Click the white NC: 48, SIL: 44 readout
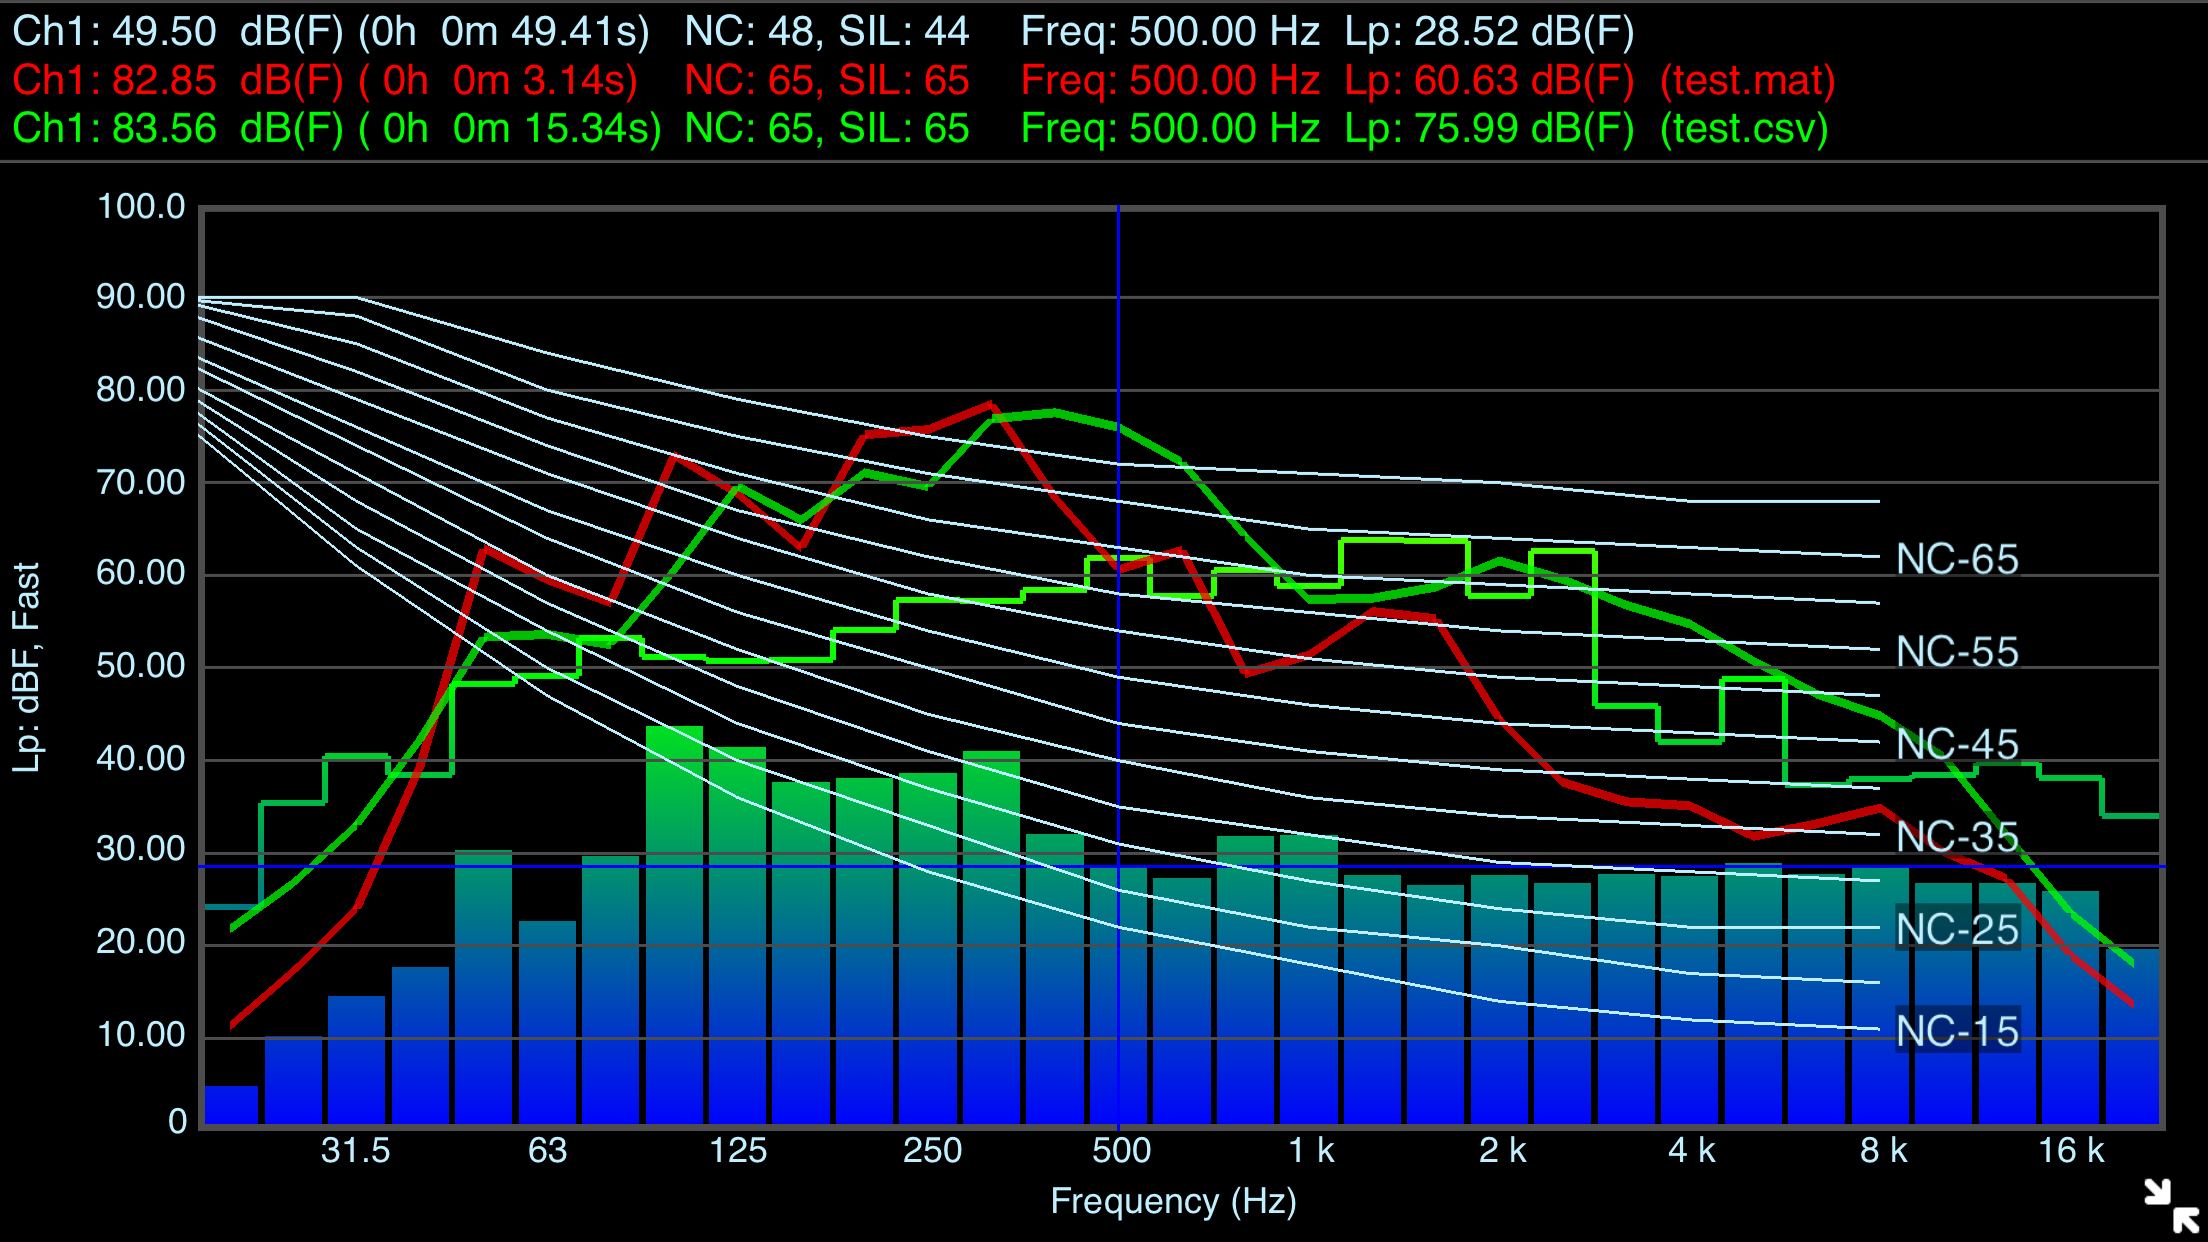 coord(826,32)
